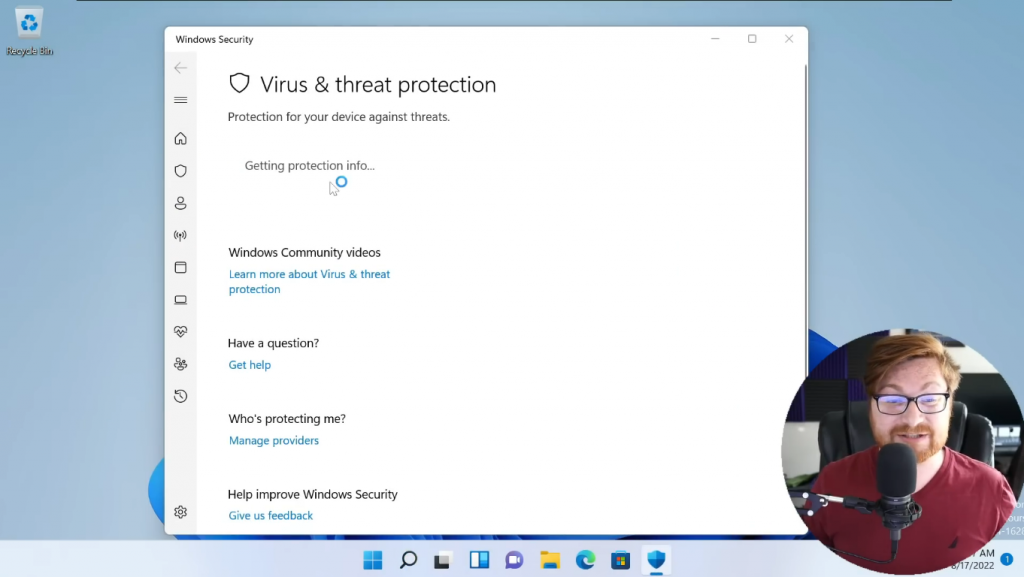Click the Help improve Windows Security heading
The image size is (1024, 577).
(313, 495)
